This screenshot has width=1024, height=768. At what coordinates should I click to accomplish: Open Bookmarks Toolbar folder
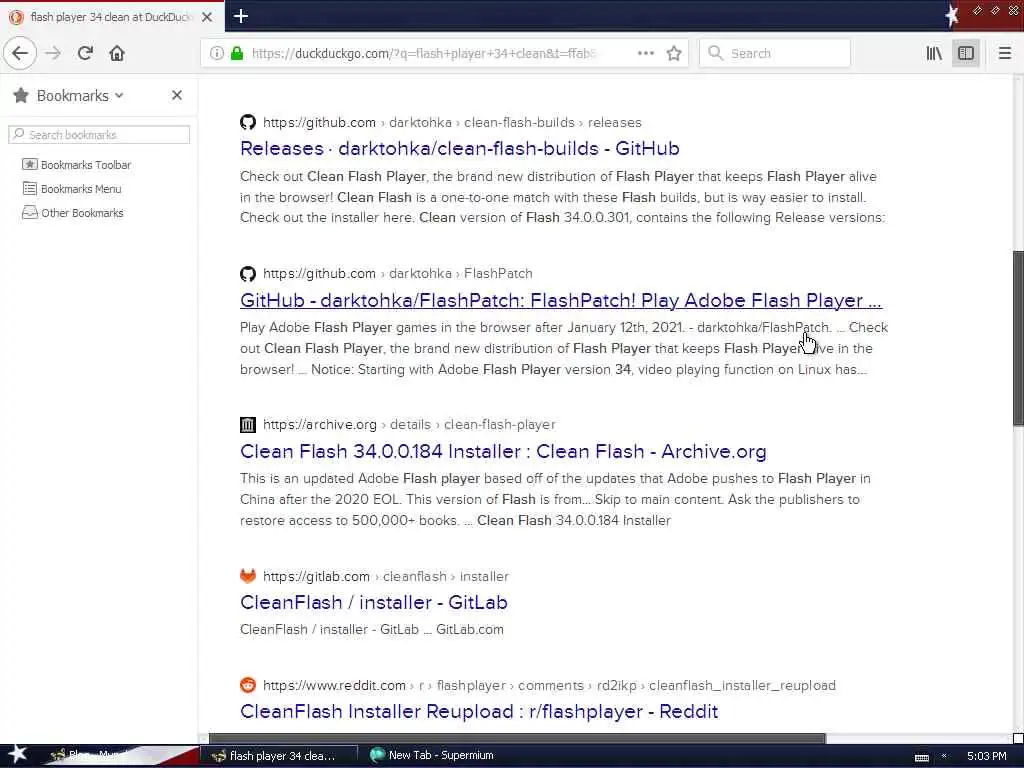click(77, 165)
